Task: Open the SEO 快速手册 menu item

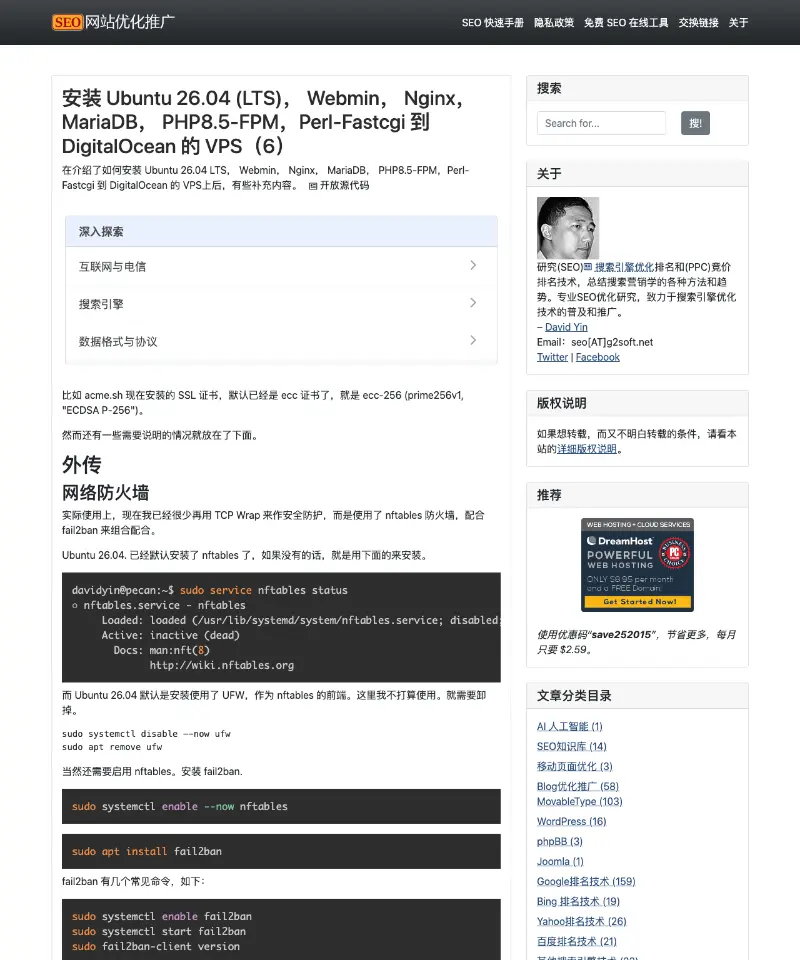Action: [x=493, y=23]
